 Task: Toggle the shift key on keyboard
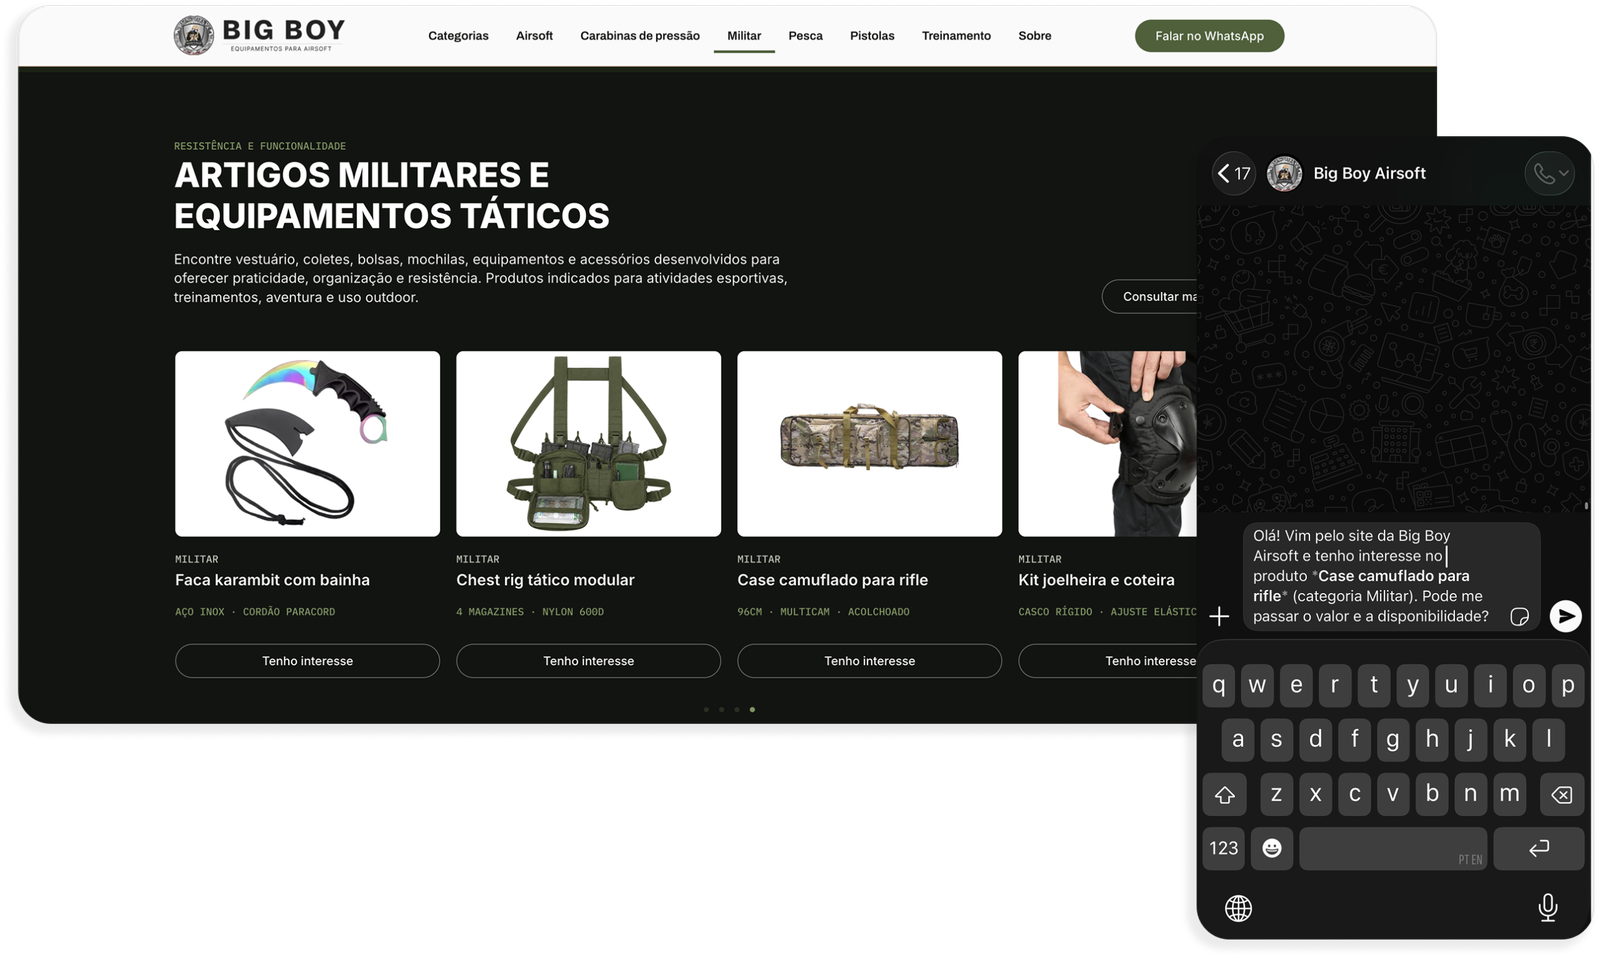[1225, 795]
